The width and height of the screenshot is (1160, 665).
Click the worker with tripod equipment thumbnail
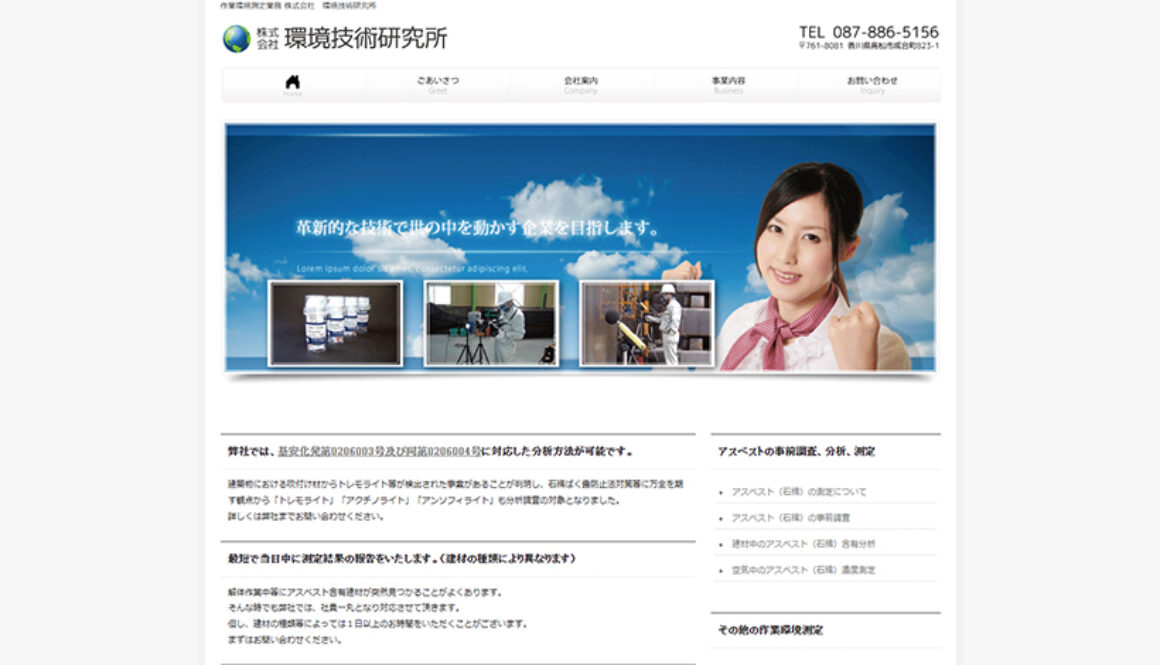pyautogui.click(x=491, y=323)
